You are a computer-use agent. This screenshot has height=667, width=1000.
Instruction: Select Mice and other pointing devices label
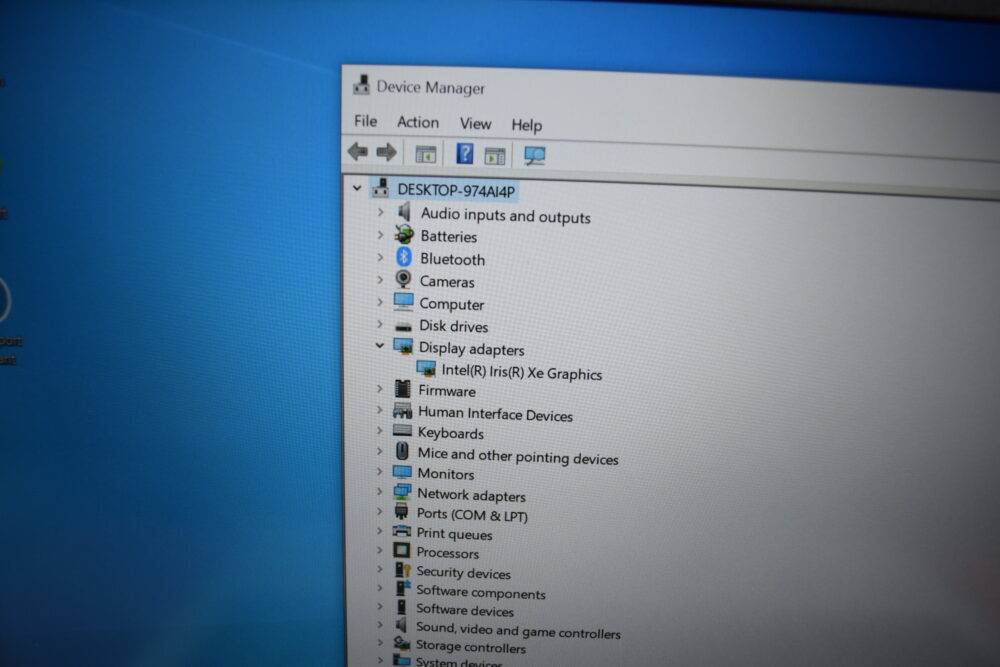518,456
